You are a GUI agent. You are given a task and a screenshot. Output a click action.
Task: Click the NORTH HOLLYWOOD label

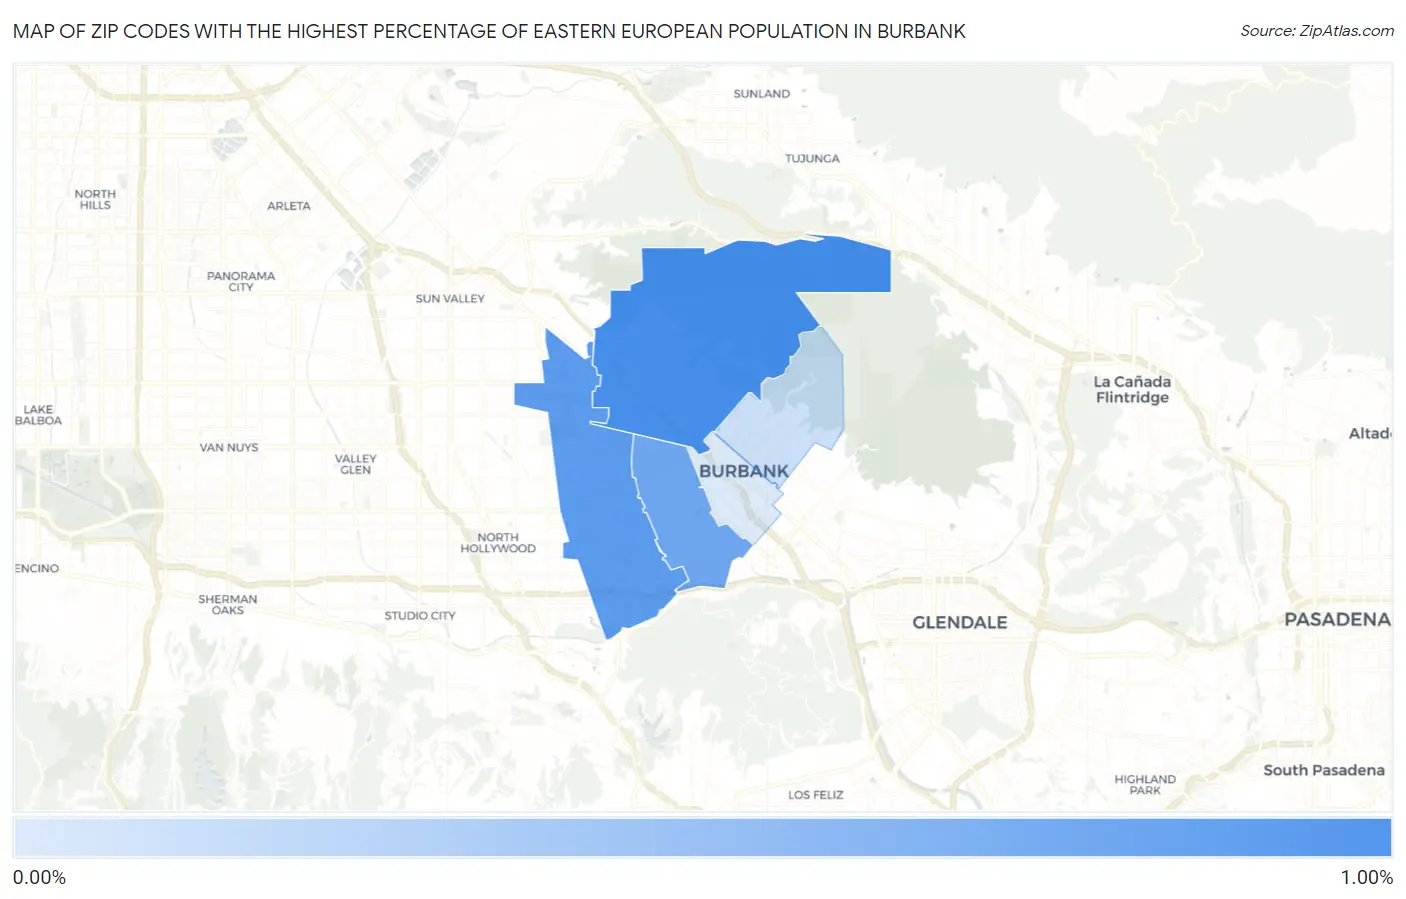[x=498, y=543]
